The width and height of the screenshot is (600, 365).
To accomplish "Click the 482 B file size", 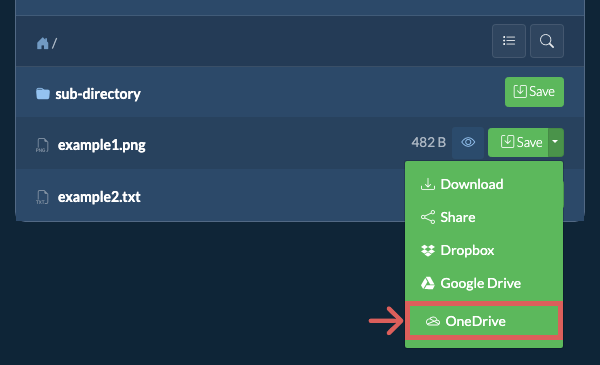I will pyautogui.click(x=429, y=142).
